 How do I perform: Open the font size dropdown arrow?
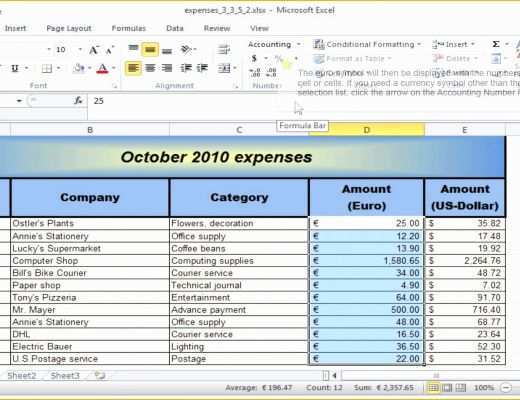click(x=80, y=50)
